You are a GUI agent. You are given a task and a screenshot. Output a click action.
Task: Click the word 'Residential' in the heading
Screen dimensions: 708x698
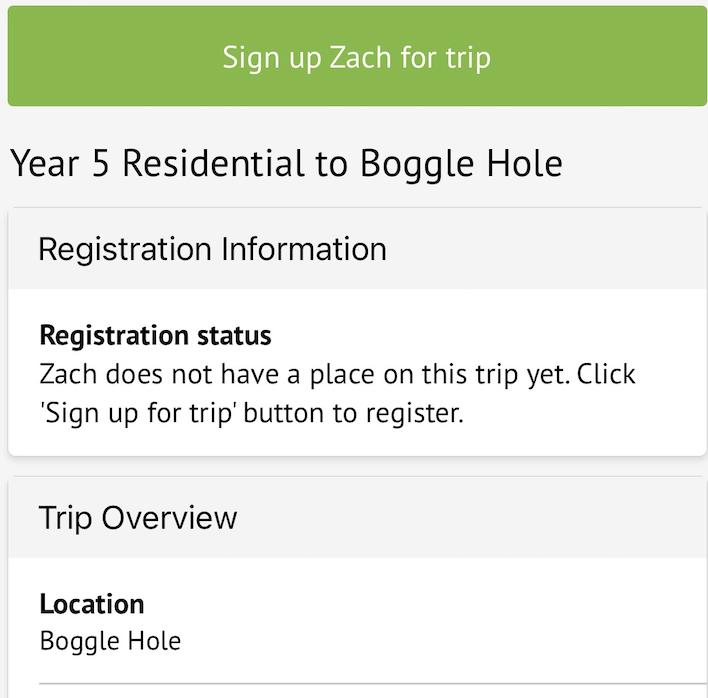pos(213,163)
